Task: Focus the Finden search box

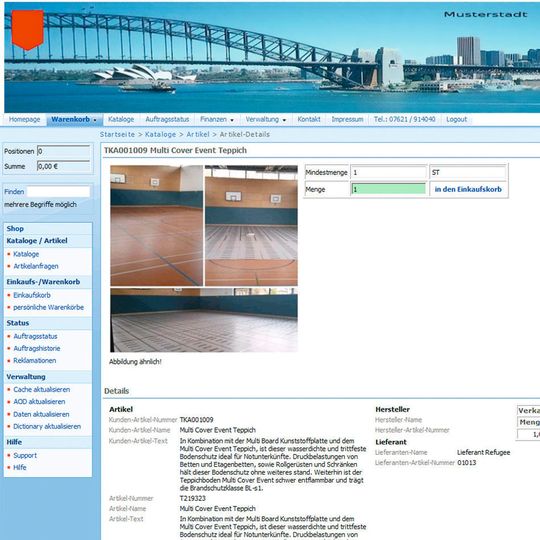Action: tap(58, 191)
